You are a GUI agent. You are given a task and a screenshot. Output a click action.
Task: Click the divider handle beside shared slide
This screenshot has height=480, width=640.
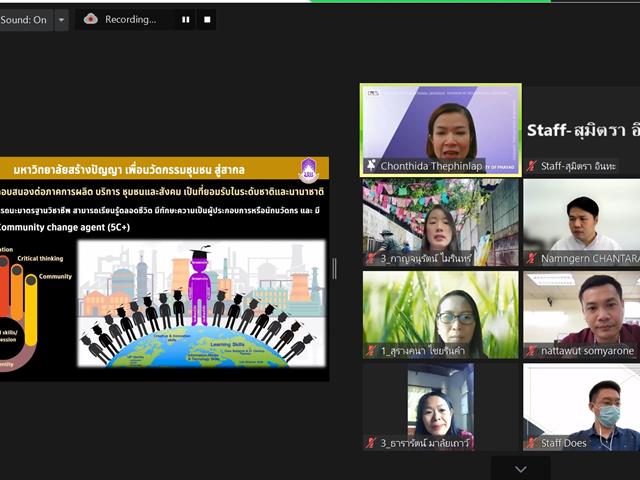click(x=335, y=269)
